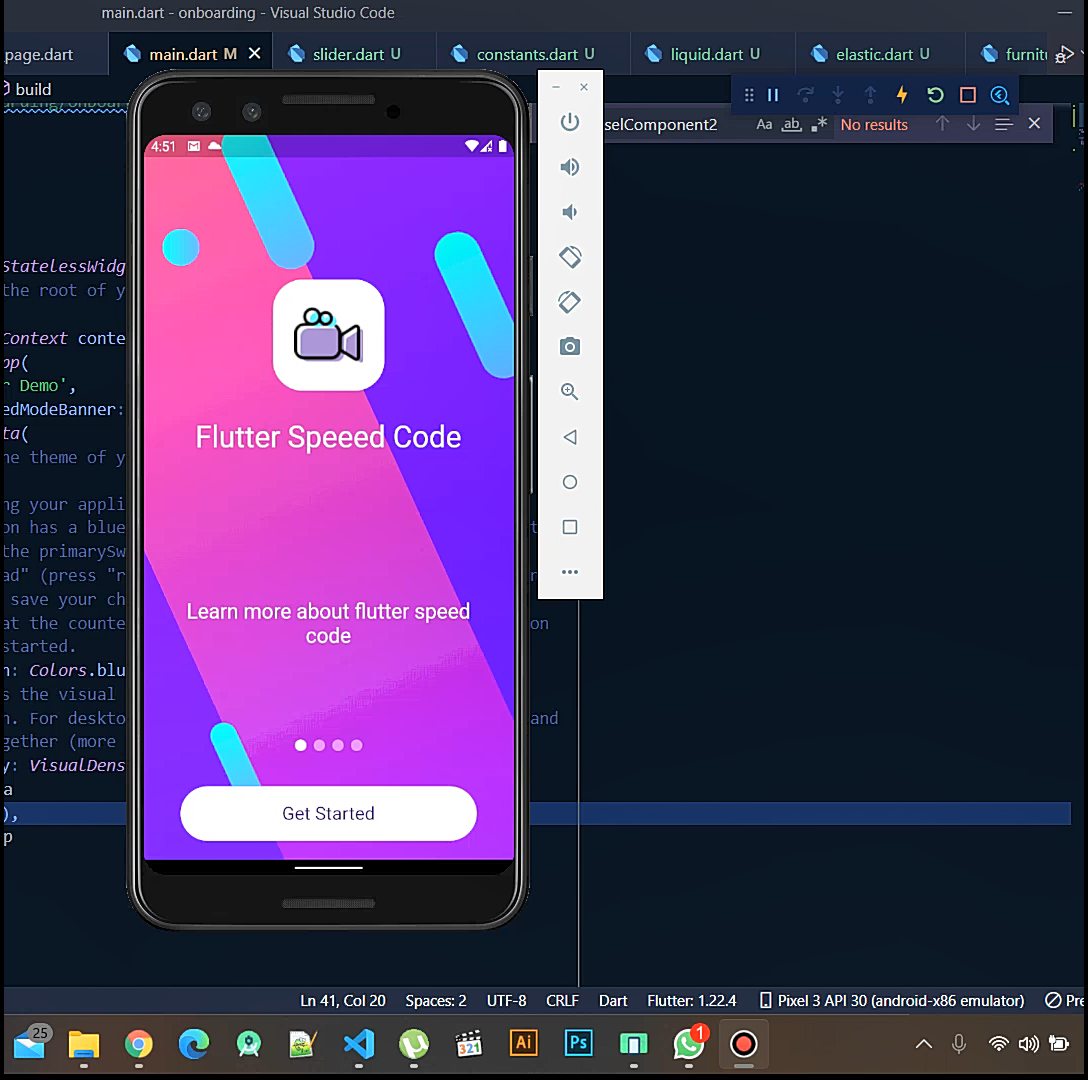Screen dimensions: 1088x1080
Task: Stop the debug session with the red square
Action: (x=966, y=94)
